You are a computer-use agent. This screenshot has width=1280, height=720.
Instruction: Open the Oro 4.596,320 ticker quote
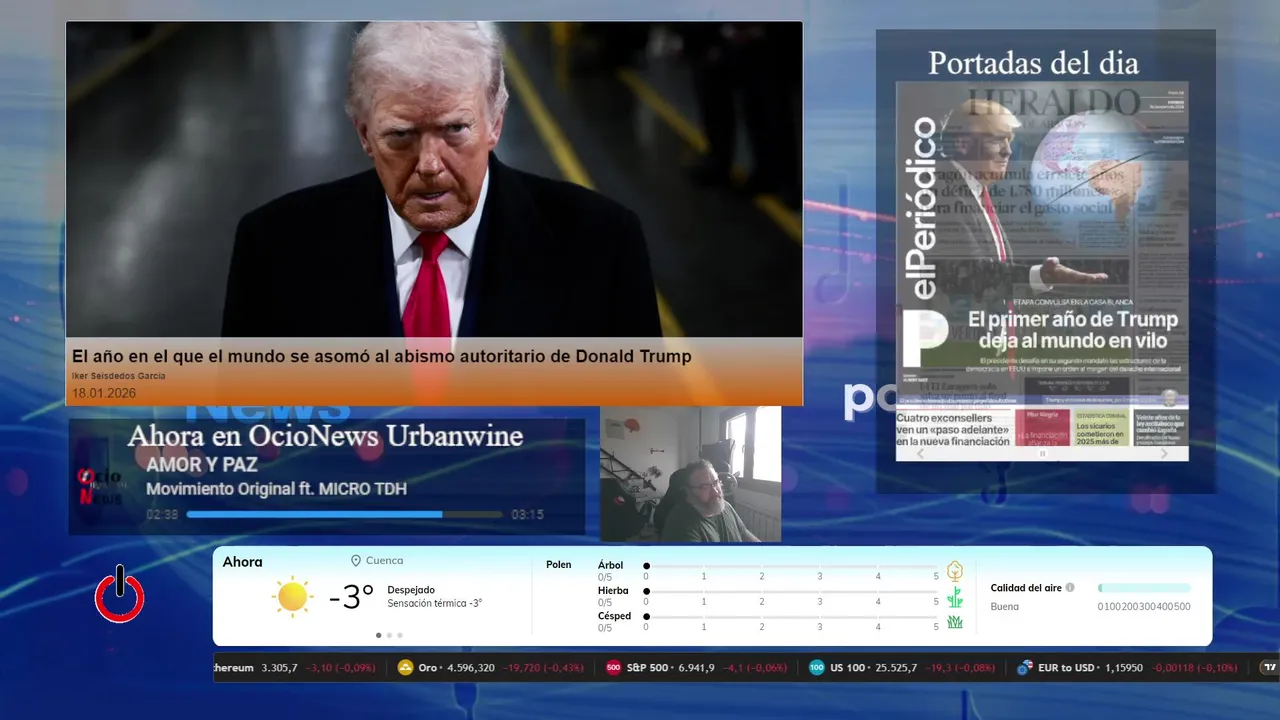491,668
